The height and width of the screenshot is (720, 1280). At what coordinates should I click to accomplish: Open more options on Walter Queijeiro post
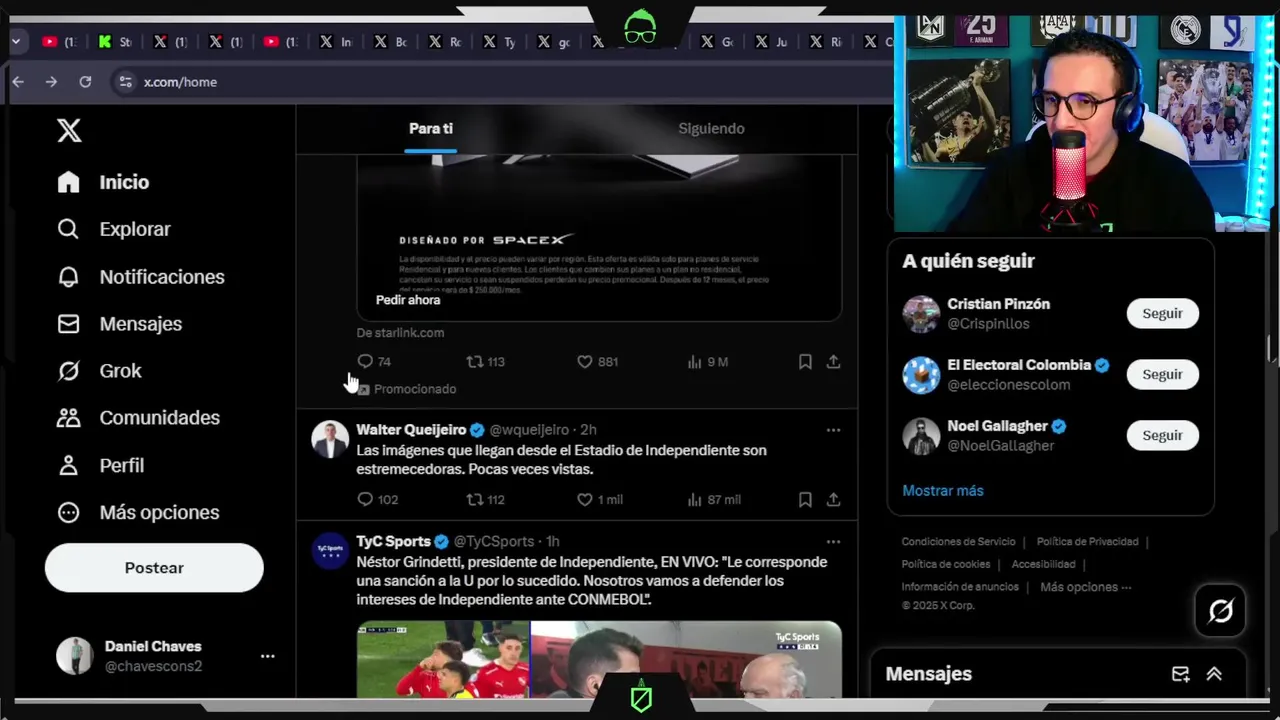click(x=833, y=430)
